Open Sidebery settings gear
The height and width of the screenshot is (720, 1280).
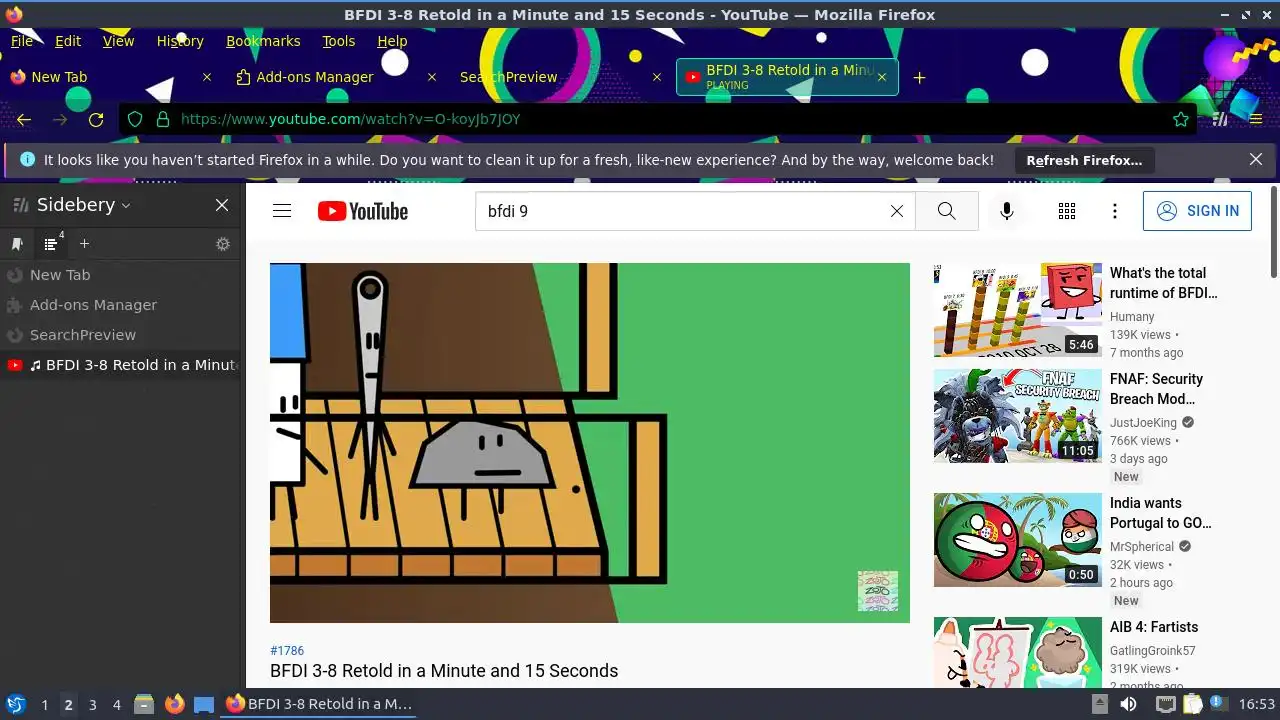pyautogui.click(x=223, y=244)
